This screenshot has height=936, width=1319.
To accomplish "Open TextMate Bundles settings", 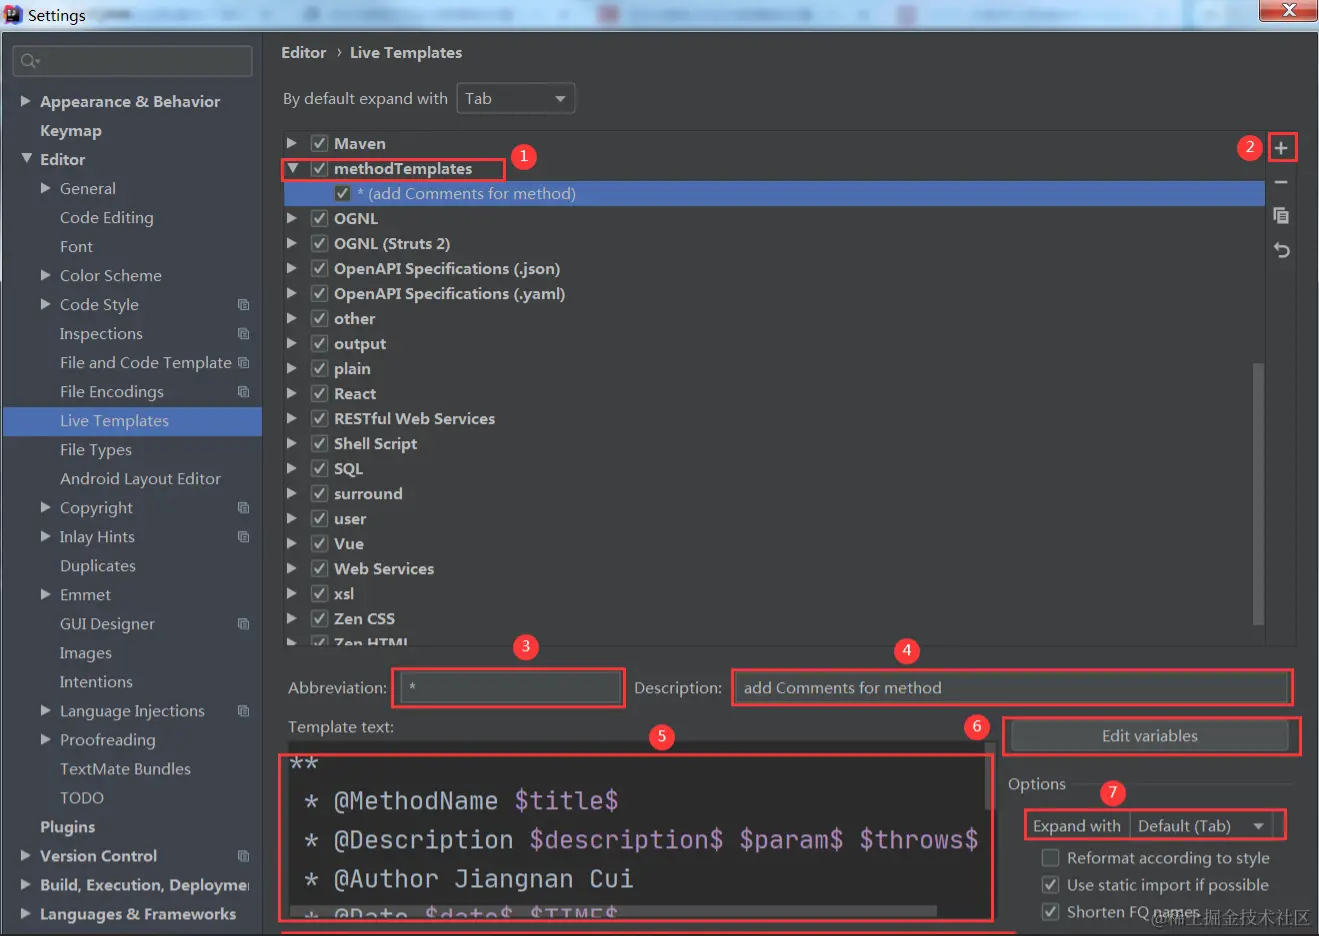I will tap(125, 769).
